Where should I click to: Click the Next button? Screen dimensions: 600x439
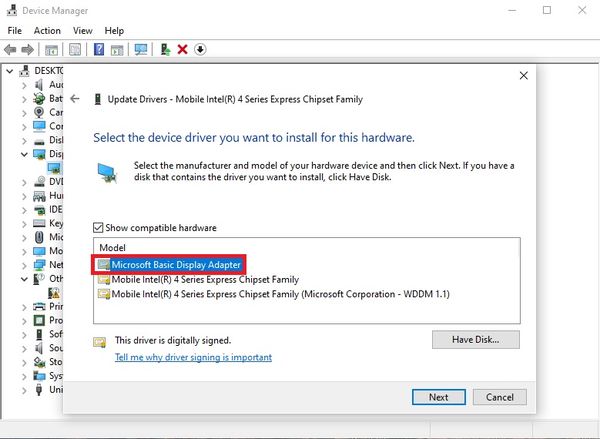click(x=439, y=397)
